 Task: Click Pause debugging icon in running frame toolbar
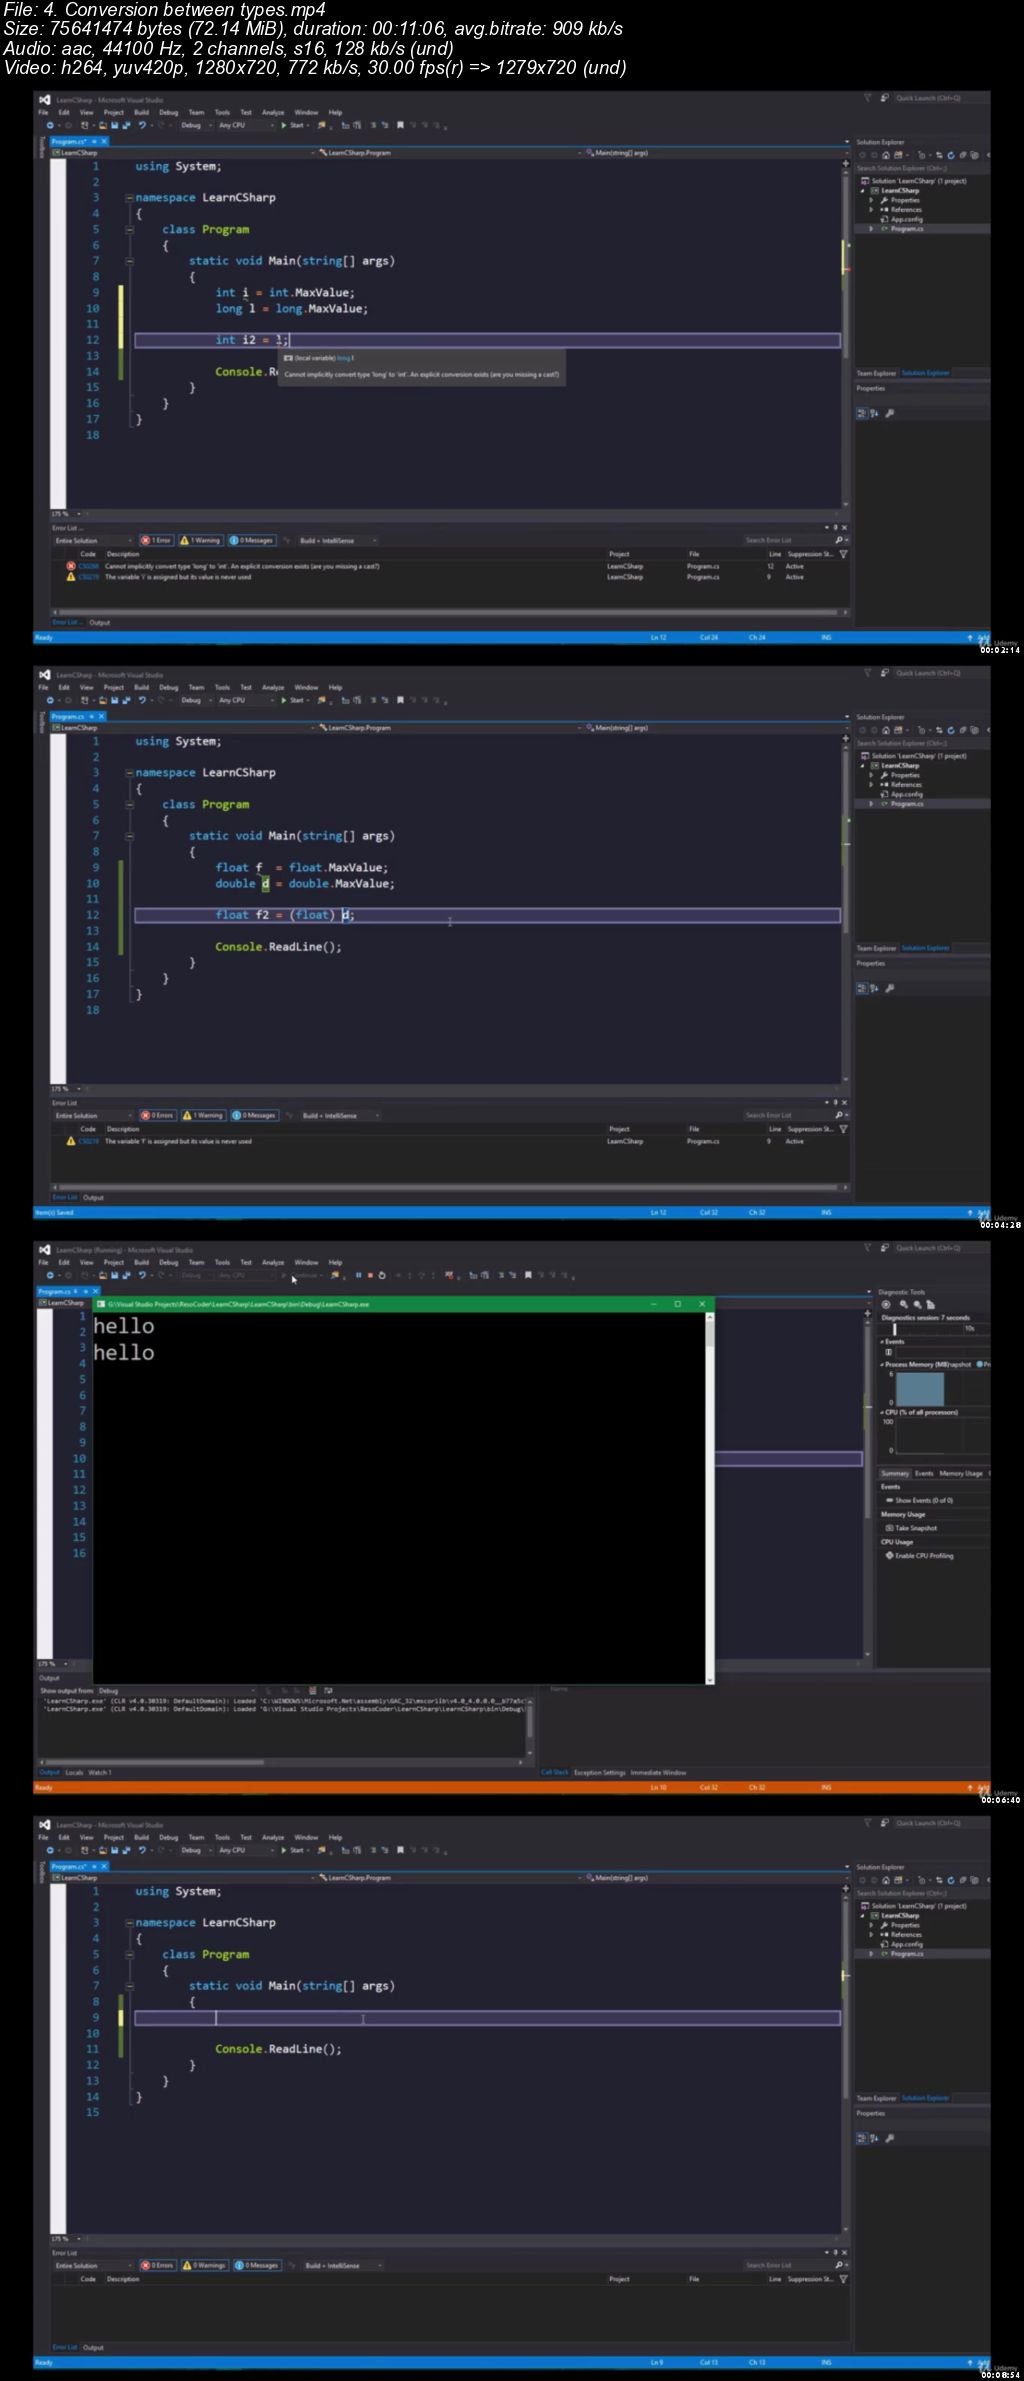(358, 1275)
